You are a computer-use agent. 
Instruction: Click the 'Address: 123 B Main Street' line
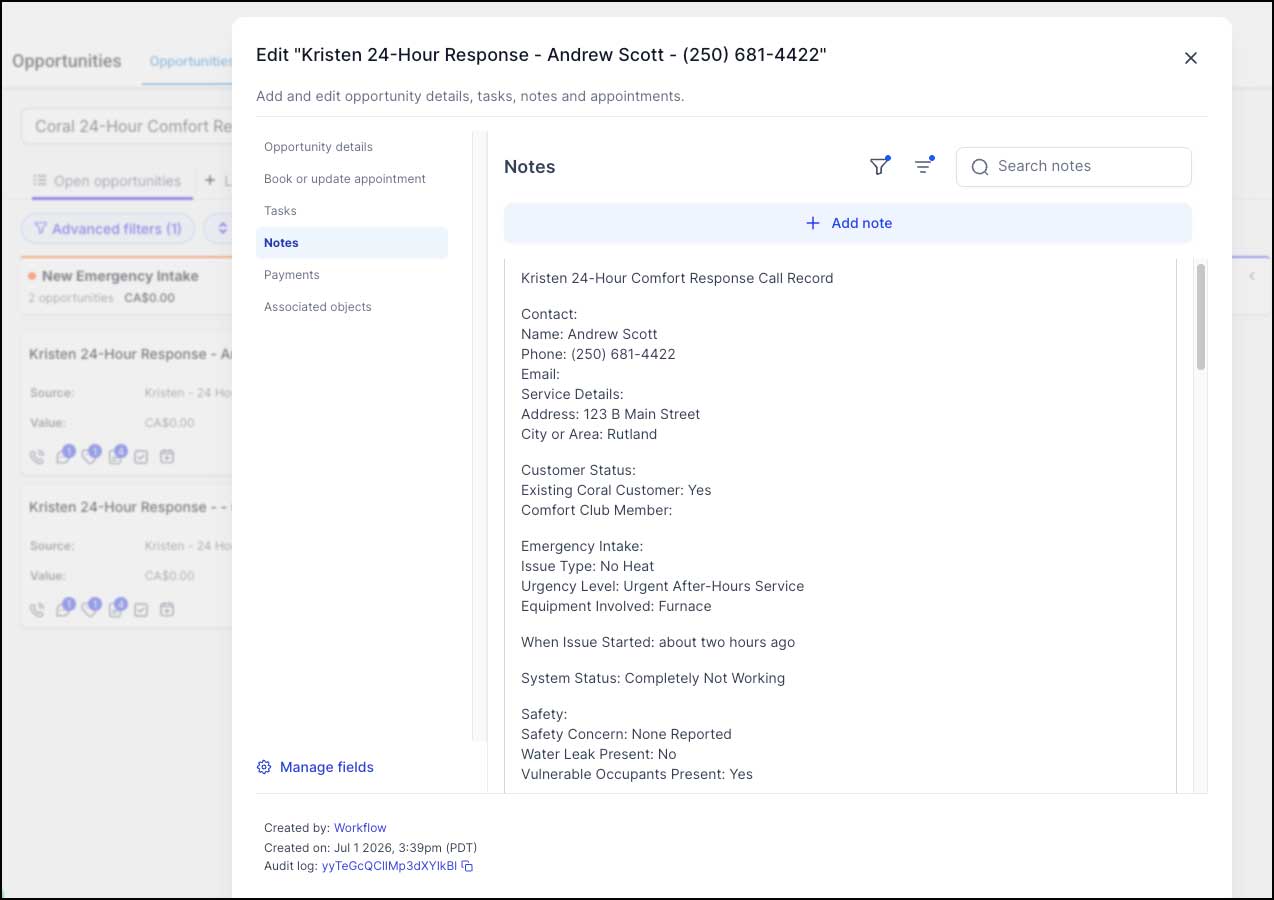[x=610, y=414]
